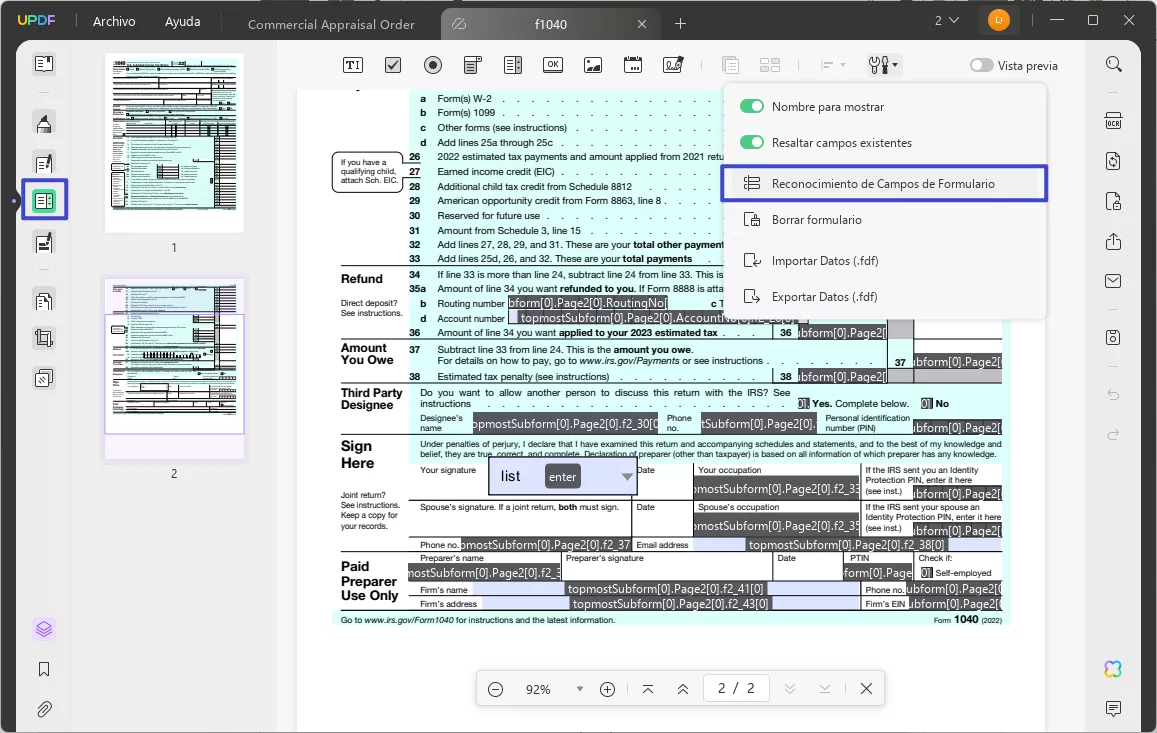Run OCR recognition from right sidebar

(1113, 121)
